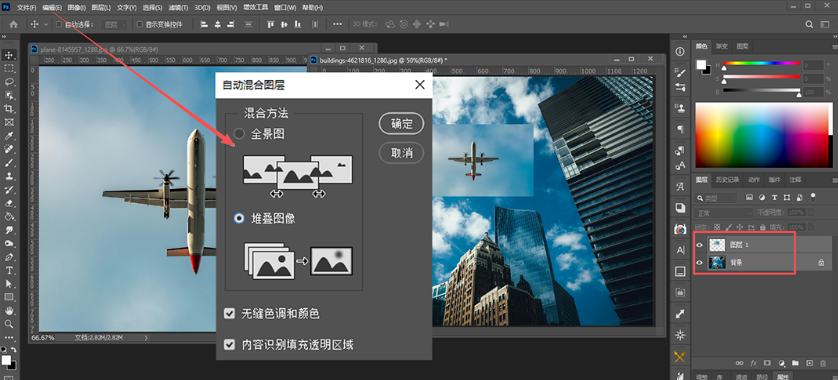Click the pixel layer filter icon
This screenshot has width=838, height=380.
tap(750, 198)
